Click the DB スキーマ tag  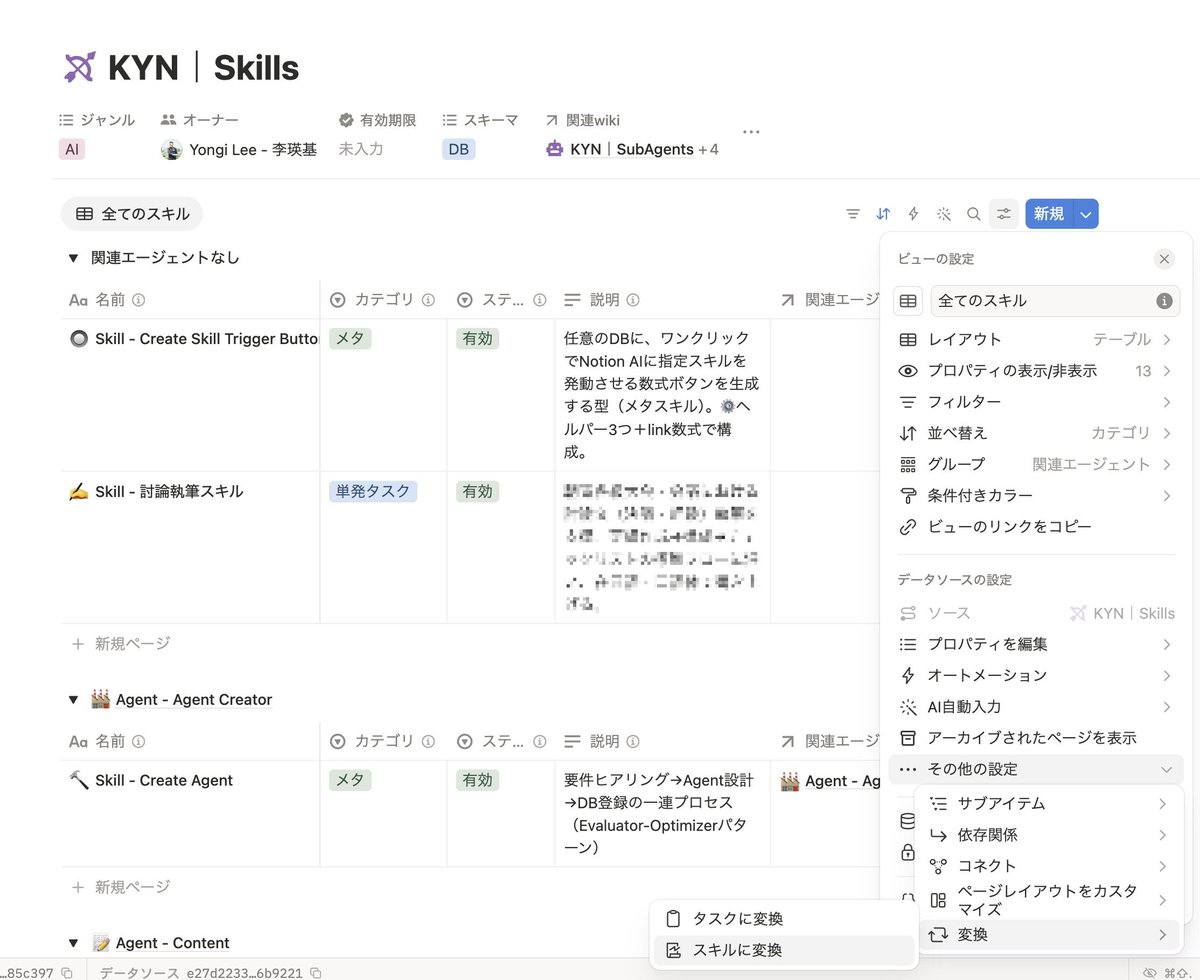coord(459,149)
